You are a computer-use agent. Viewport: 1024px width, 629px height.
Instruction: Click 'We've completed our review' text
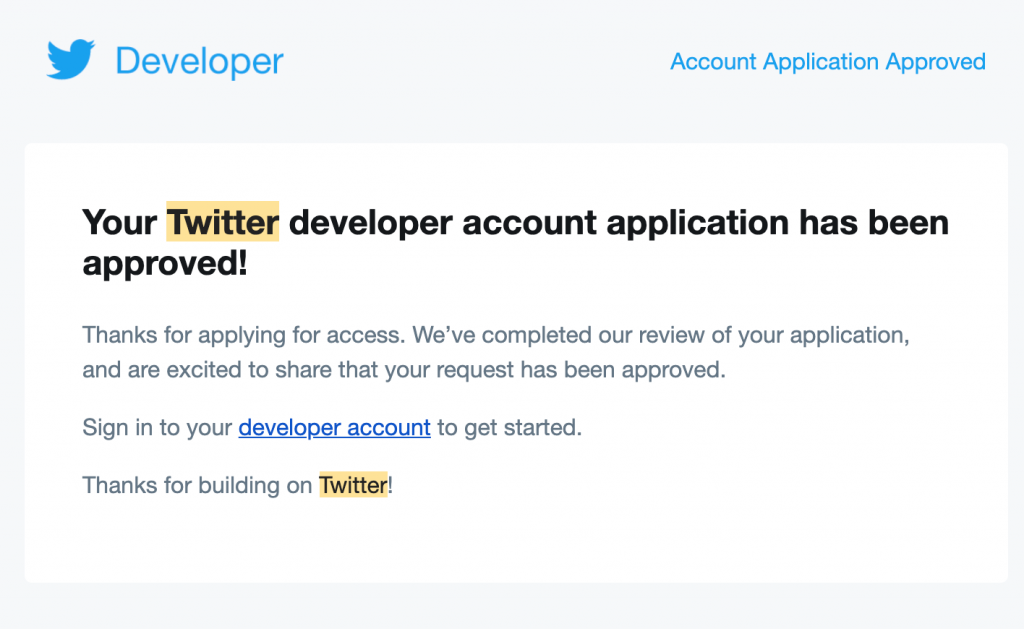tap(558, 335)
